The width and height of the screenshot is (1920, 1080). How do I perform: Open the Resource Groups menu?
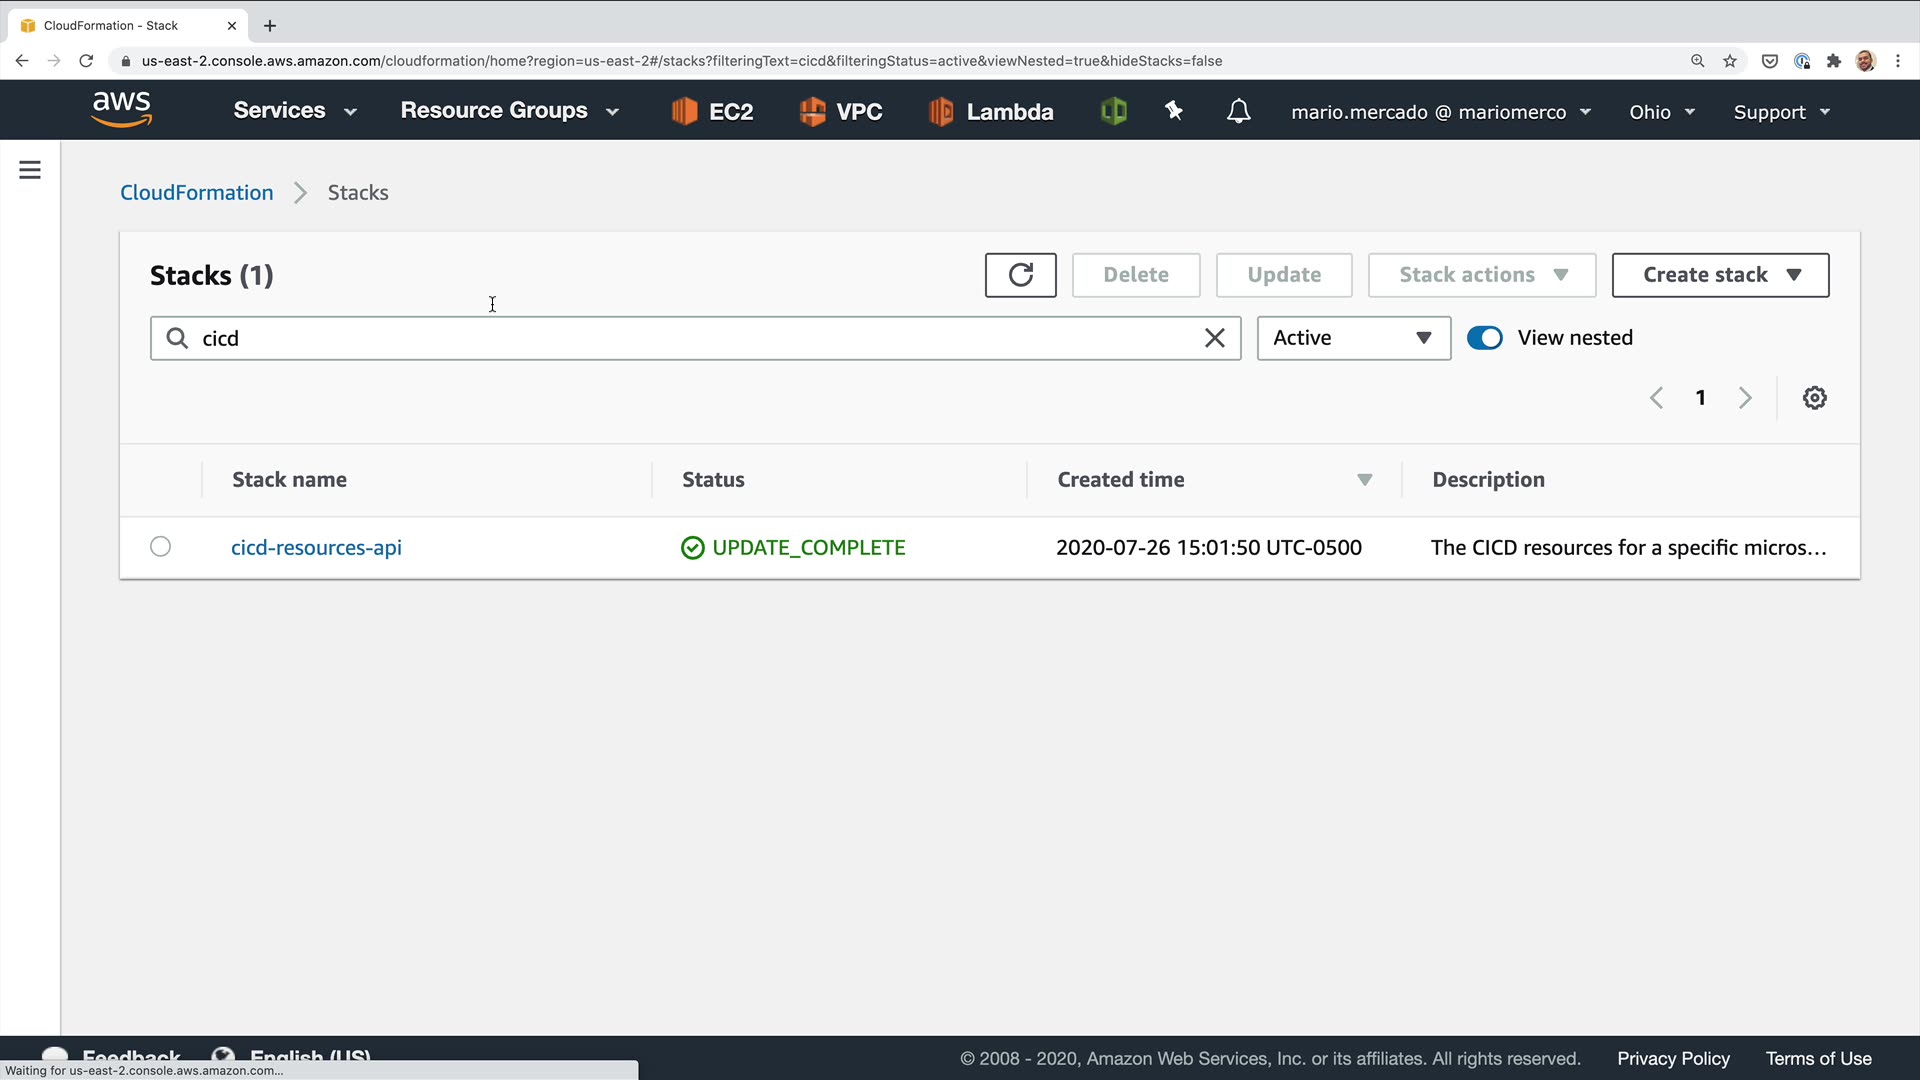pos(509,111)
